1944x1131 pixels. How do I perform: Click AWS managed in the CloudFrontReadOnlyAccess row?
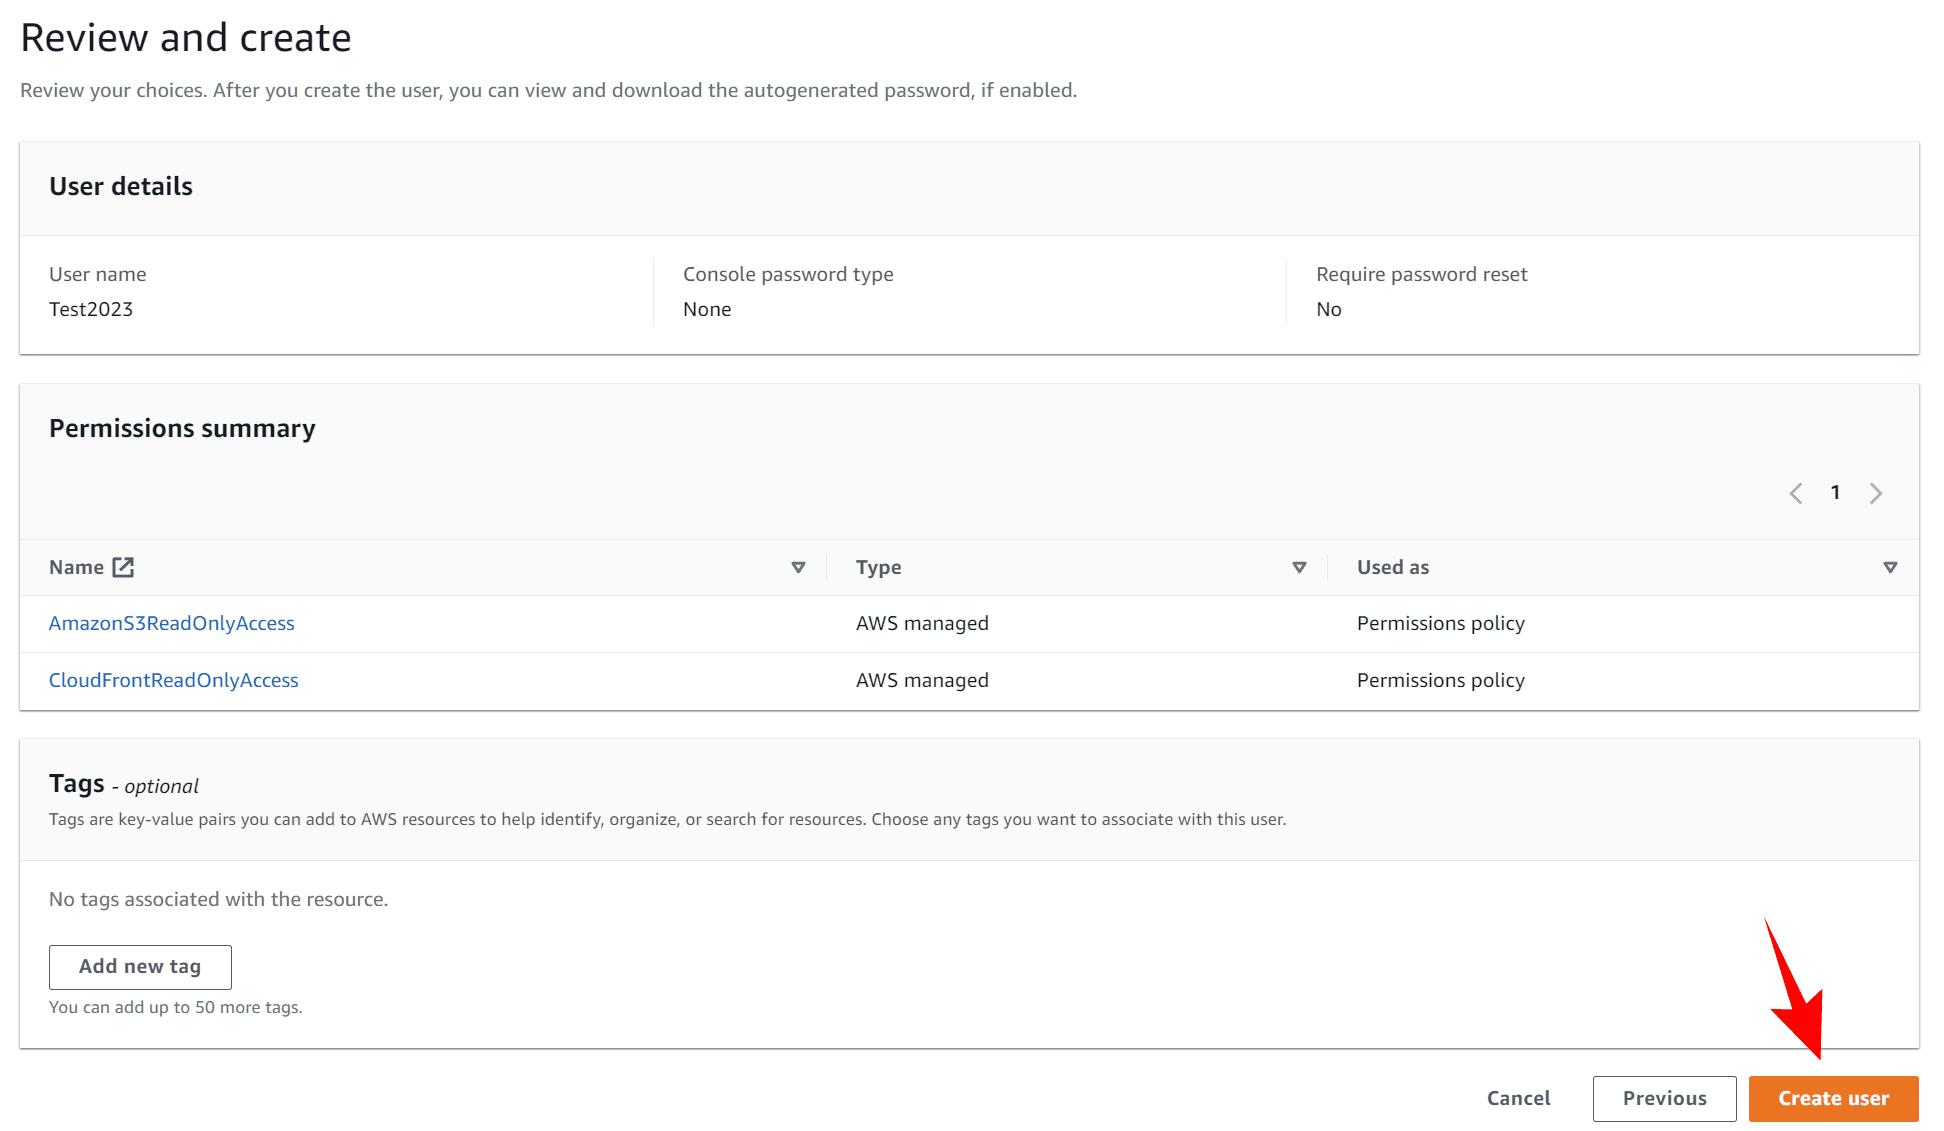tap(922, 680)
